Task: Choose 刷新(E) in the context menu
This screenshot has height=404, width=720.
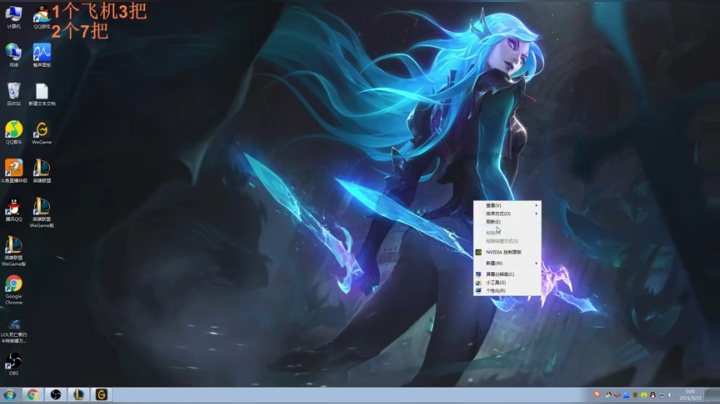Action: pyautogui.click(x=507, y=222)
